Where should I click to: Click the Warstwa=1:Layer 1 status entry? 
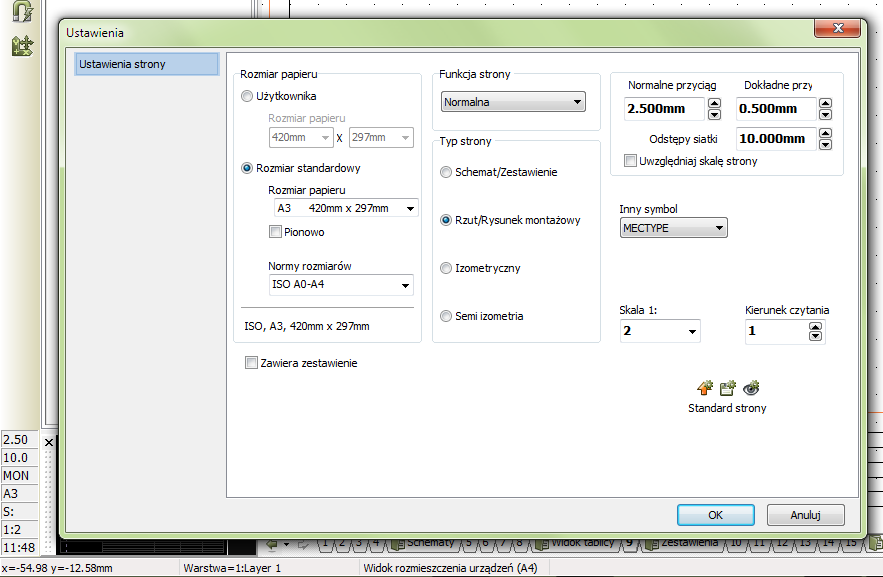232,568
